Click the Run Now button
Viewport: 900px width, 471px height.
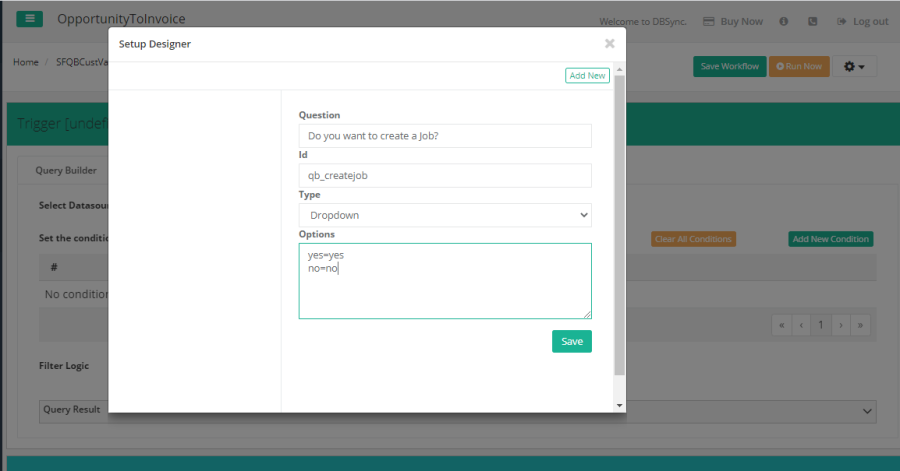[798, 66]
